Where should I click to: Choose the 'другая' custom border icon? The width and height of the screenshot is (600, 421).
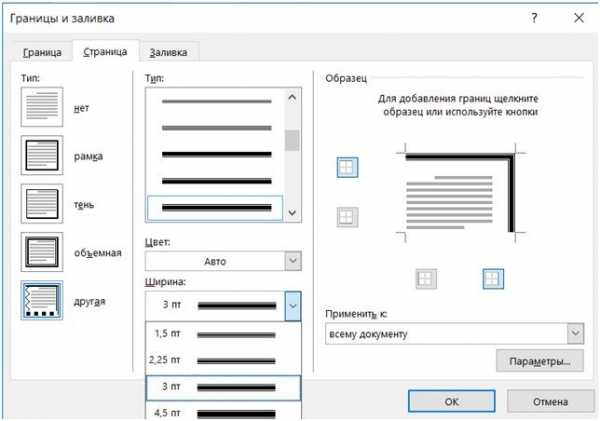pos(41,300)
